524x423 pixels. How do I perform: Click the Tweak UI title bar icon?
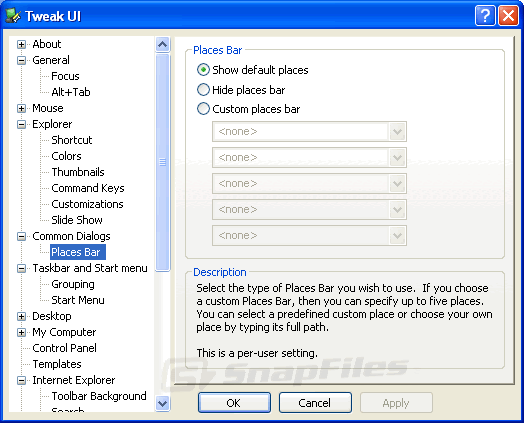pyautogui.click(x=13, y=16)
